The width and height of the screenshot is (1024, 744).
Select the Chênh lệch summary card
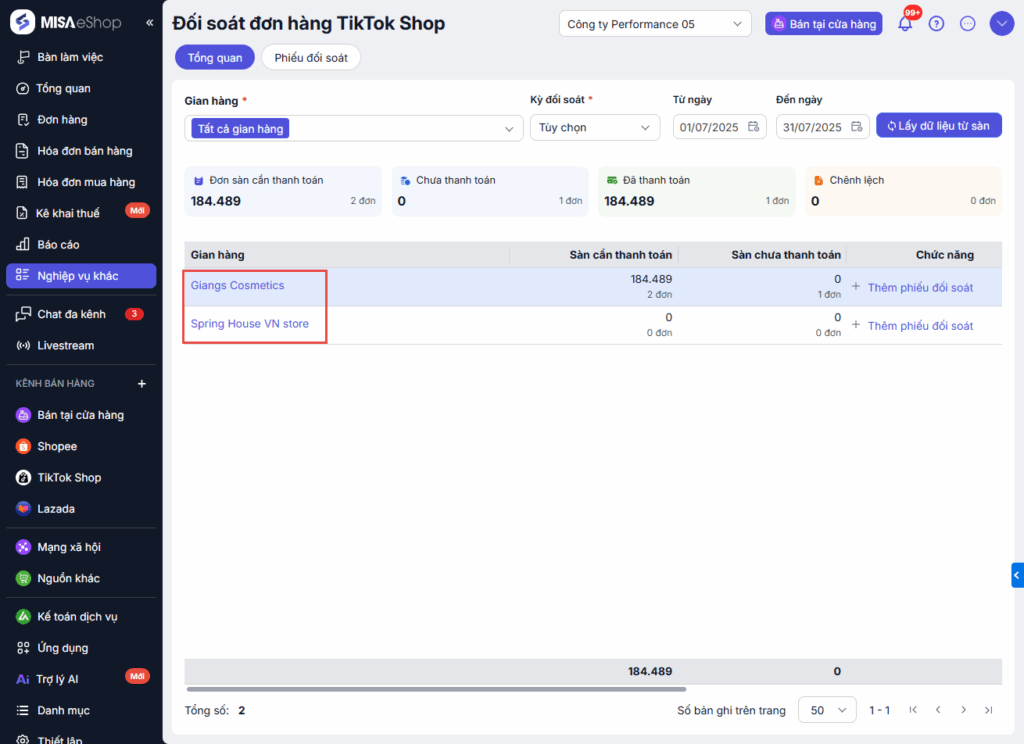point(904,191)
